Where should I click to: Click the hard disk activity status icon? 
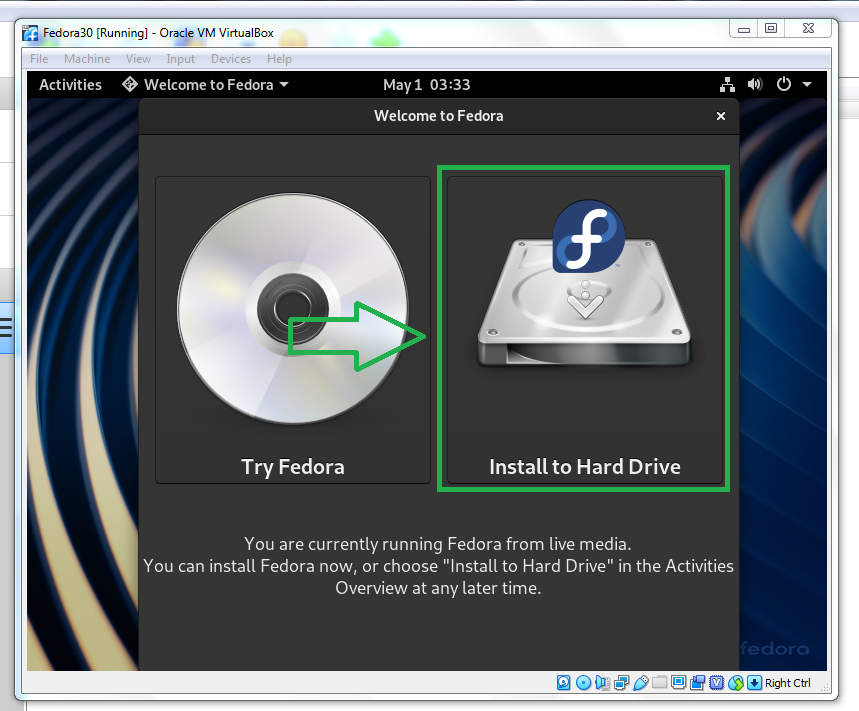pos(564,683)
